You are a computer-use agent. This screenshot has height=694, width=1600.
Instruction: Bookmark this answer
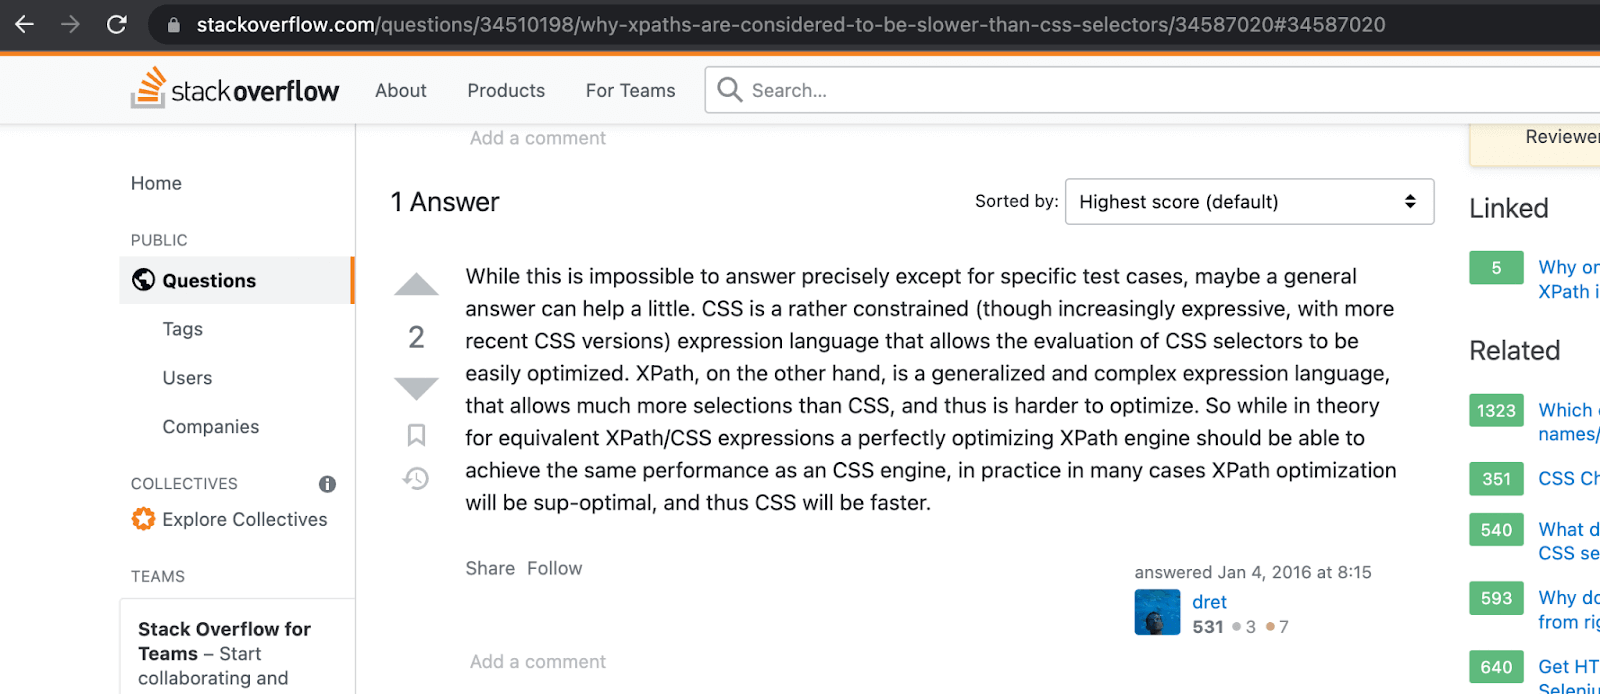pyautogui.click(x=416, y=435)
